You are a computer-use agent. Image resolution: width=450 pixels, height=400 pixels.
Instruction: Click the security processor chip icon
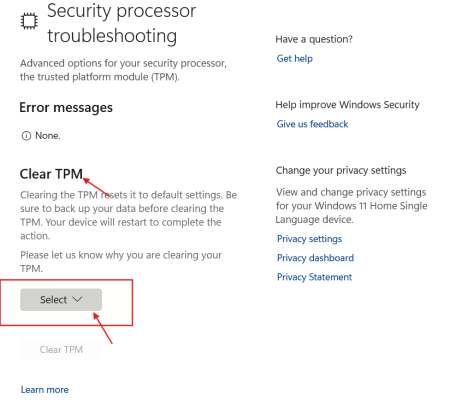pos(29,21)
